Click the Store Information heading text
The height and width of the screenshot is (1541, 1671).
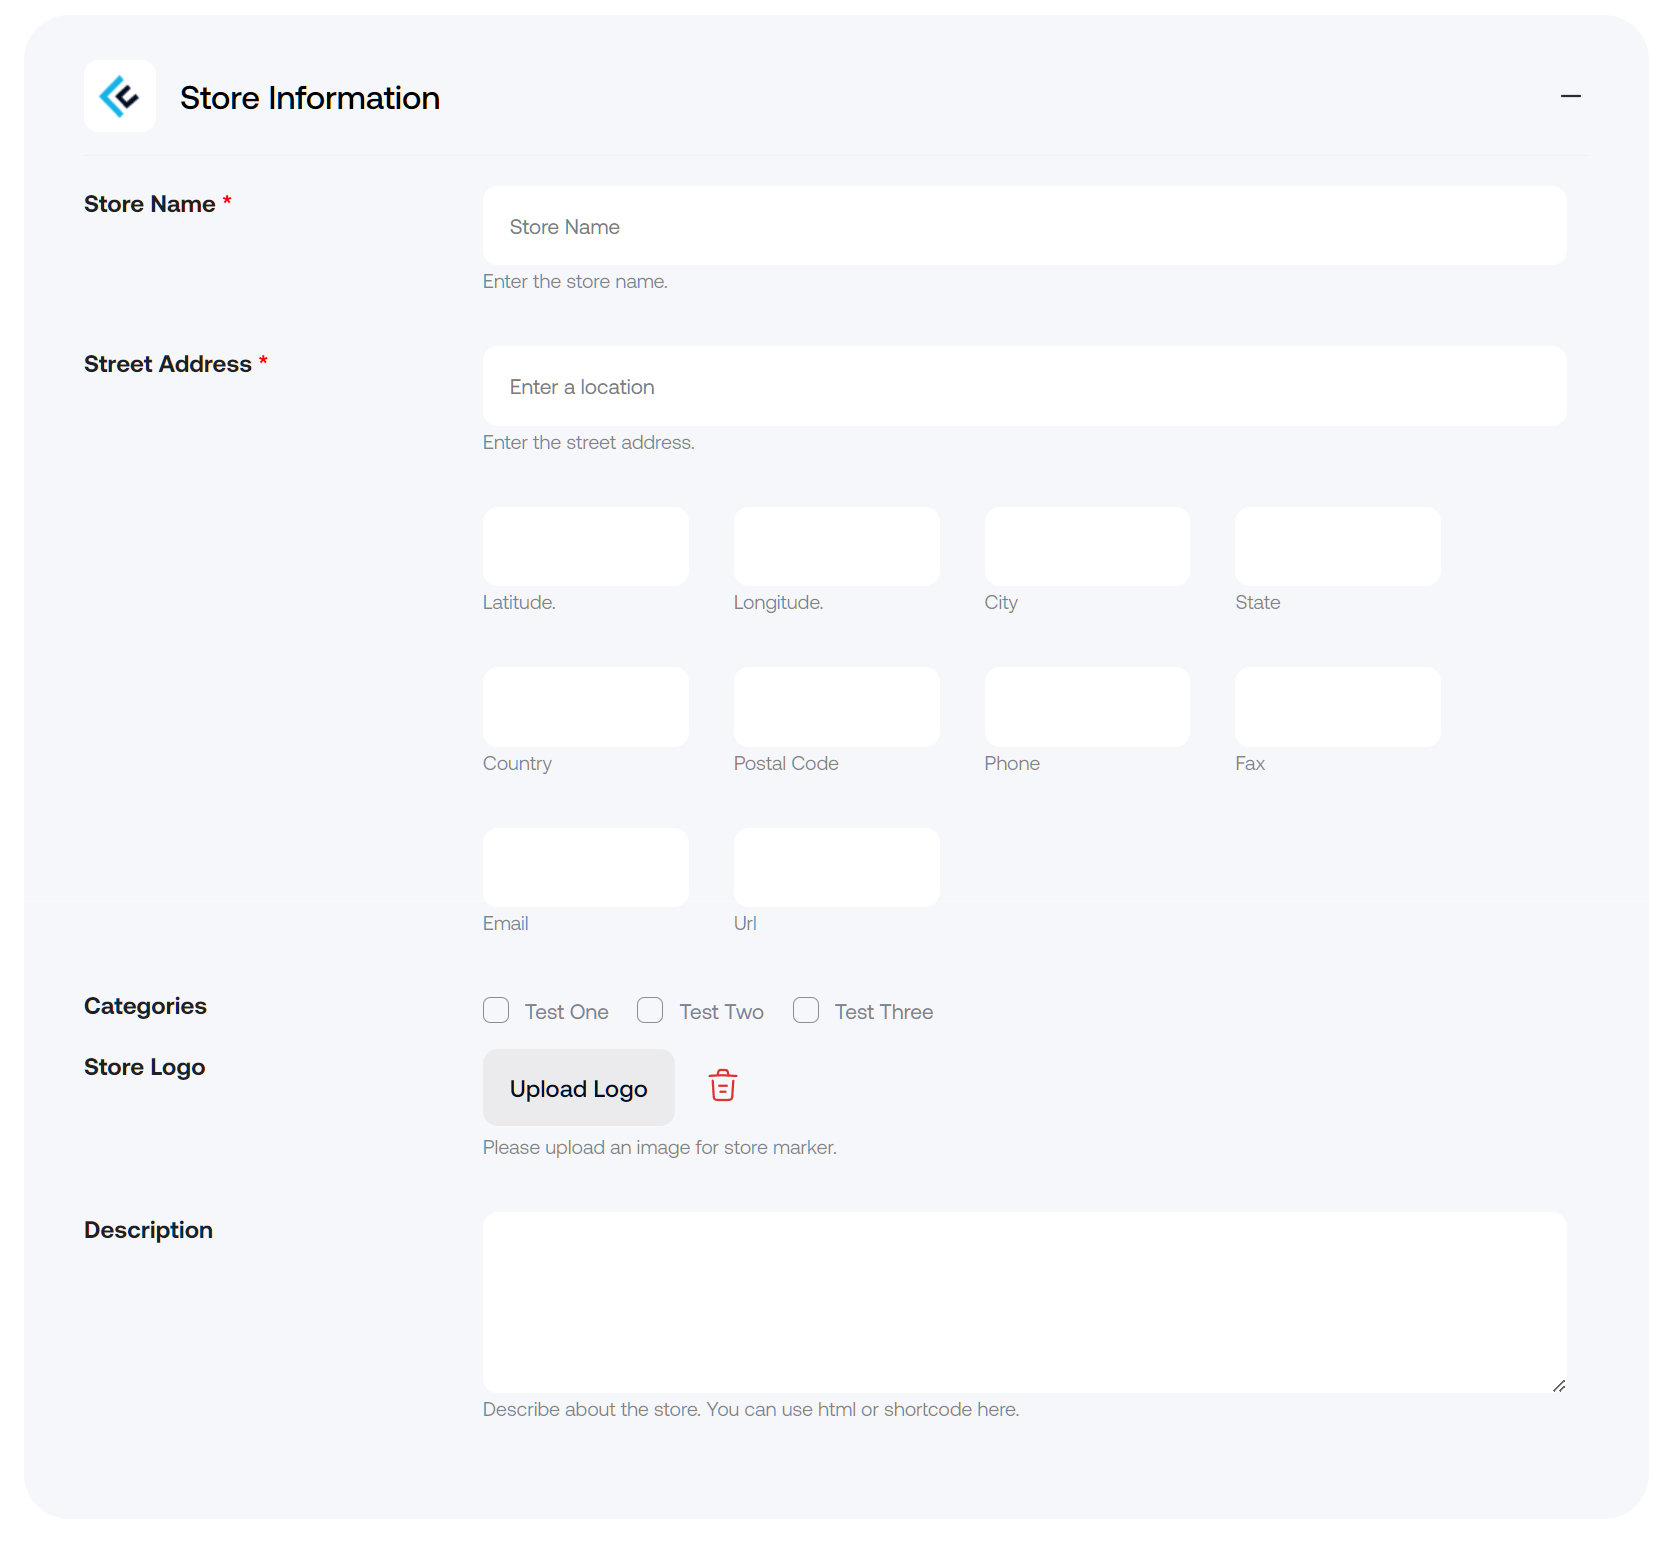click(310, 97)
